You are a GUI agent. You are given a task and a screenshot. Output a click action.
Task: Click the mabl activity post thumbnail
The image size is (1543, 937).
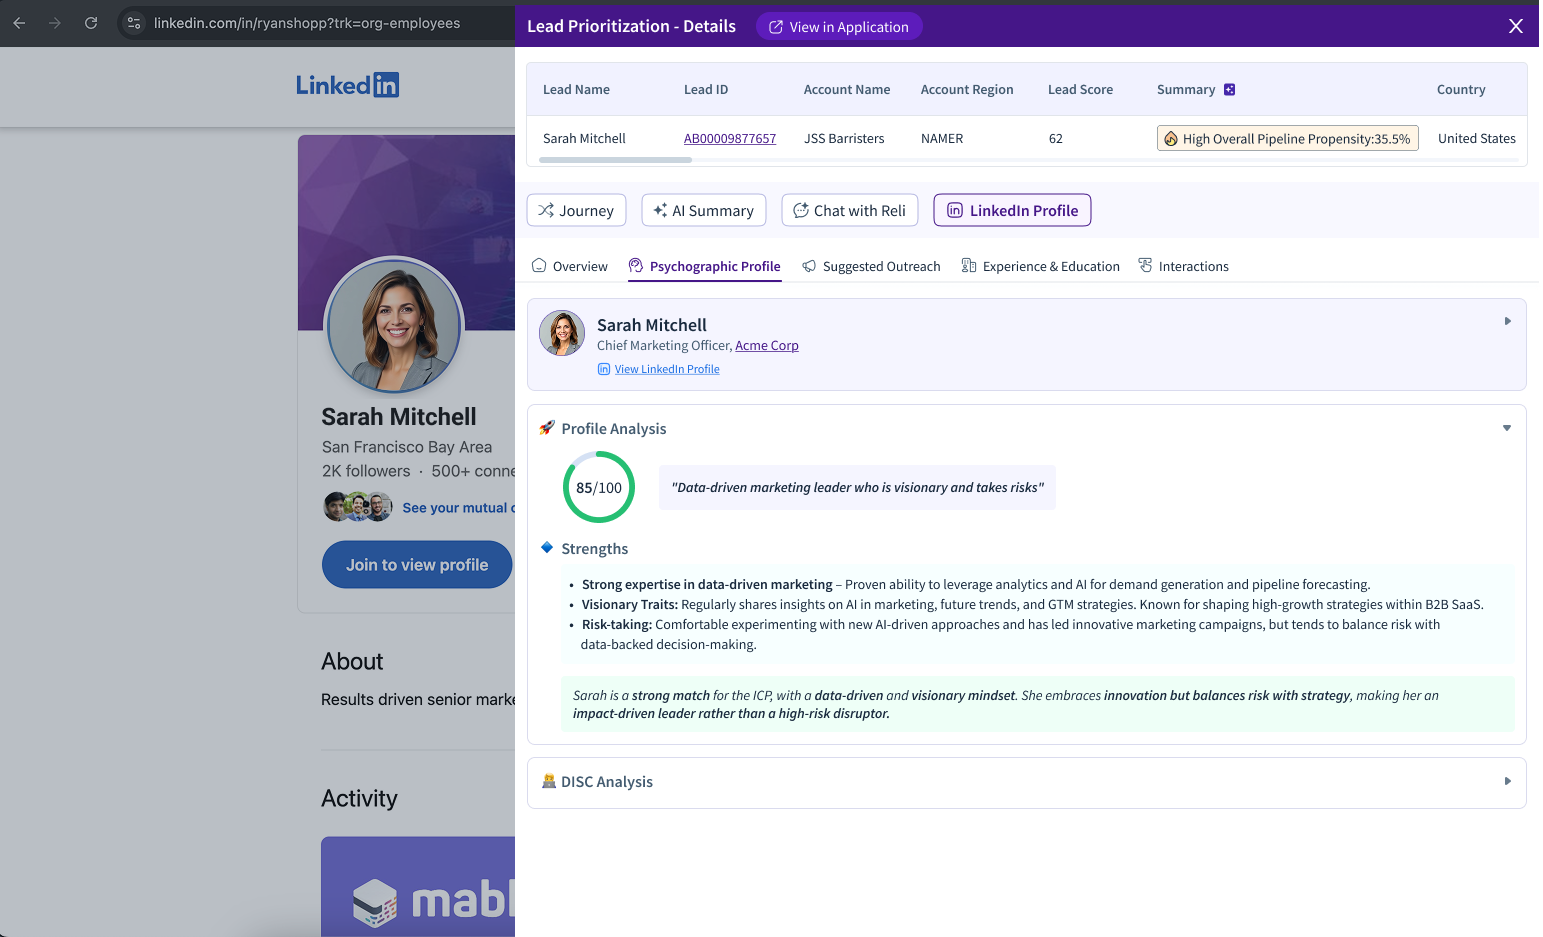tap(418, 887)
